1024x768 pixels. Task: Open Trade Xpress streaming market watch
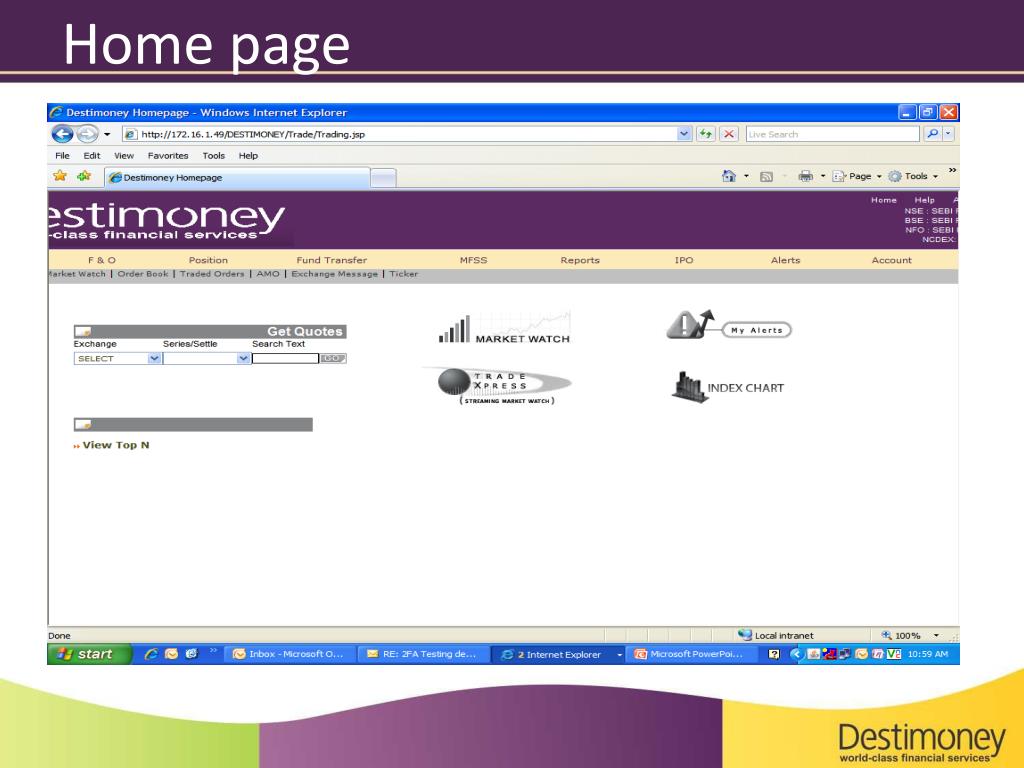(498, 386)
